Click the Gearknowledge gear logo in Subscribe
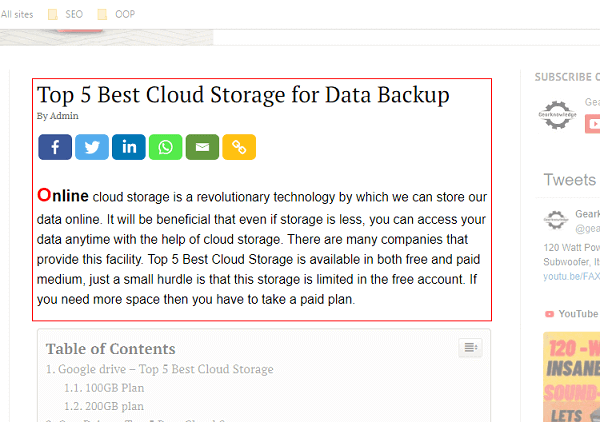 (x=557, y=115)
